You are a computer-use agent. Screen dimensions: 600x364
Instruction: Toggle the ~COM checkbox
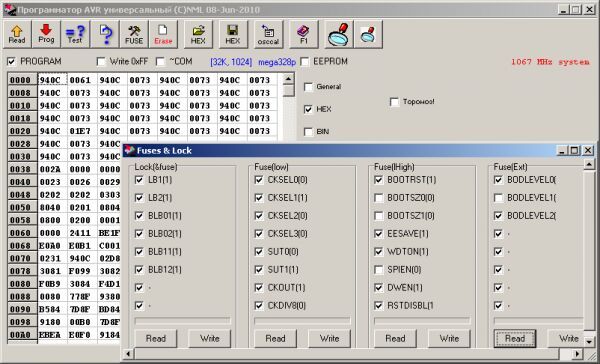tap(160, 61)
